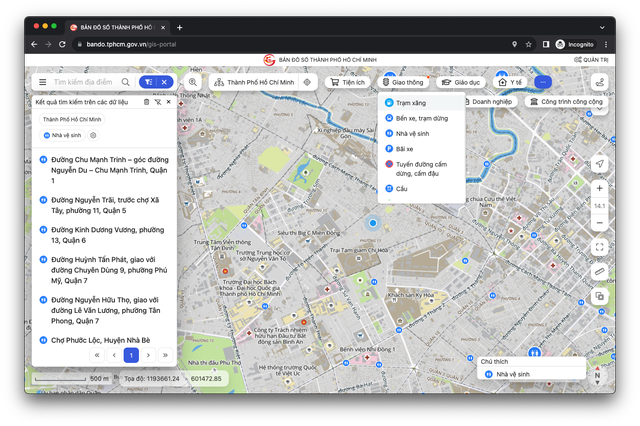The image size is (640, 426).
Task: Open the Y tế category
Action: pos(510,82)
